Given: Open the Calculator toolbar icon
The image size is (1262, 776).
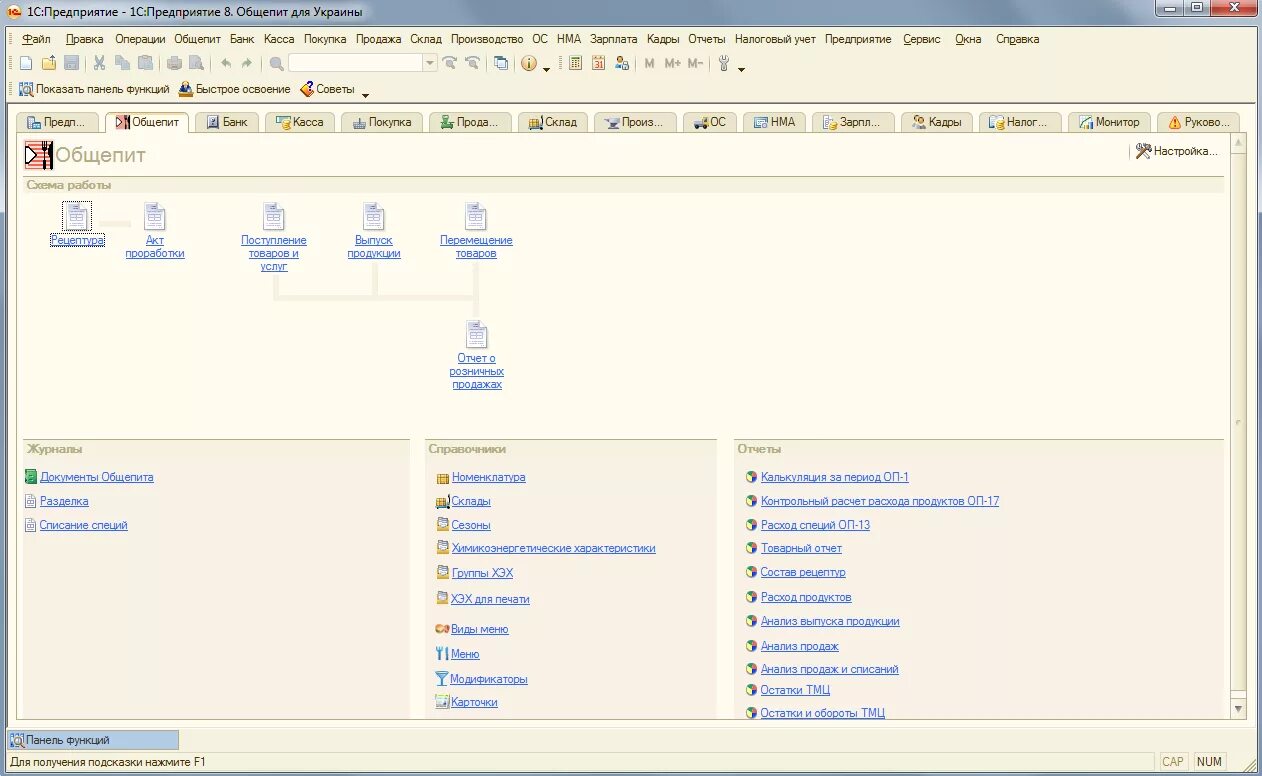Looking at the screenshot, I should [x=576, y=63].
